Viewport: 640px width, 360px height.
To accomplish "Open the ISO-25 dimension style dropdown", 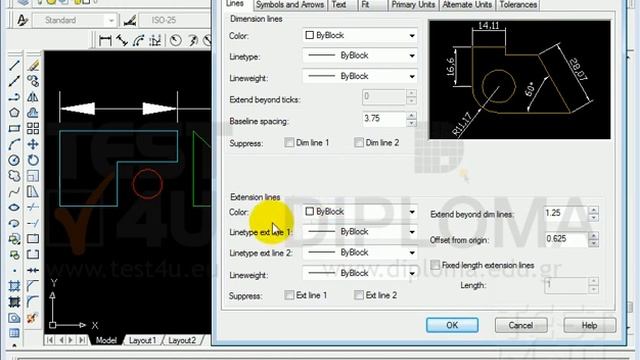I will click(x=175, y=20).
